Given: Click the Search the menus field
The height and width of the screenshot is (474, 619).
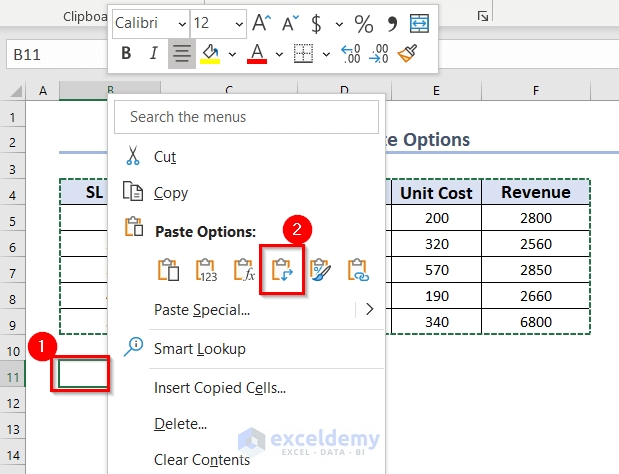Looking at the screenshot, I should pos(246,117).
